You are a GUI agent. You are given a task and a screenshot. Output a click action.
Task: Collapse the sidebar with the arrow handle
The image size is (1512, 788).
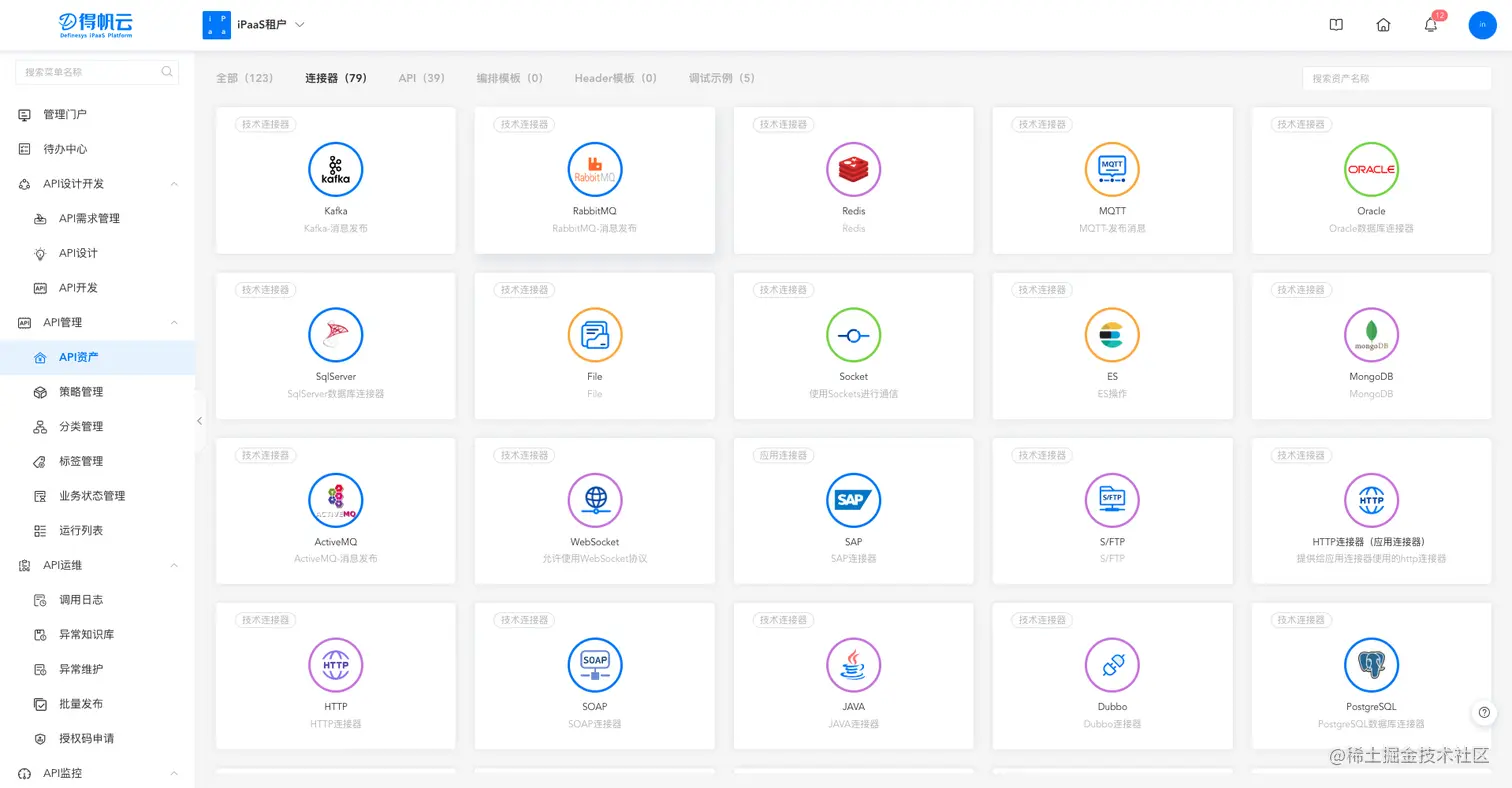point(200,421)
